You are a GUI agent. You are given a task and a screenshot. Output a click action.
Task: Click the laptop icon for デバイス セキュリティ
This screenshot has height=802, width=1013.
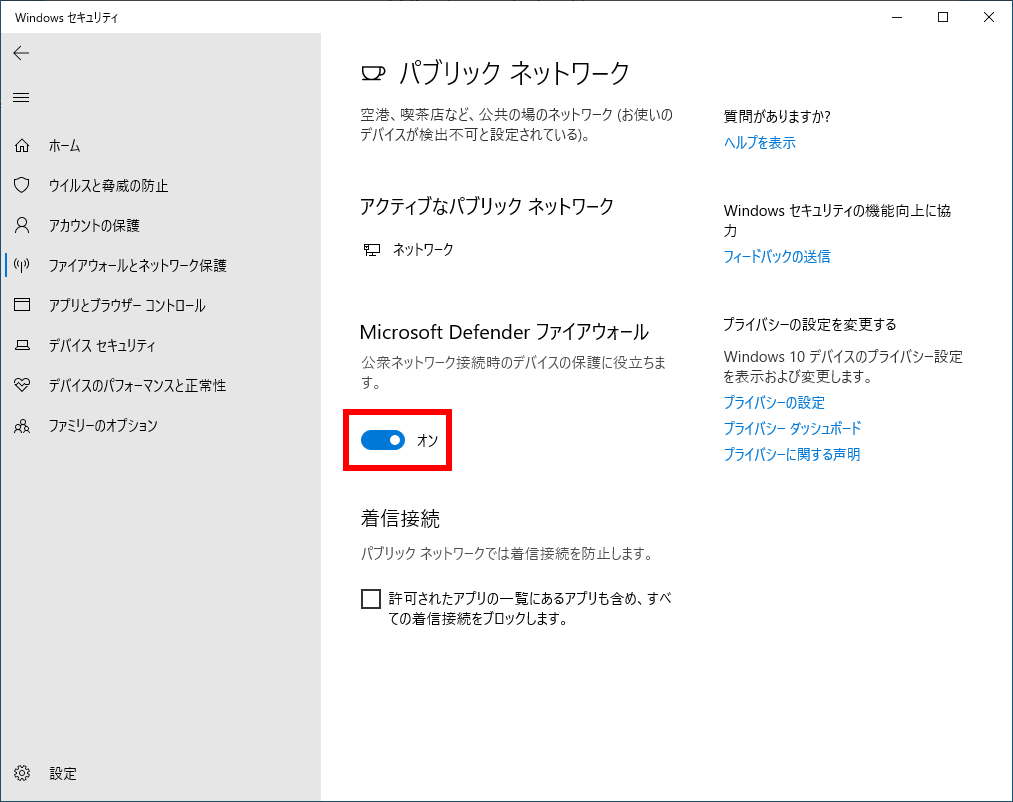[22, 345]
